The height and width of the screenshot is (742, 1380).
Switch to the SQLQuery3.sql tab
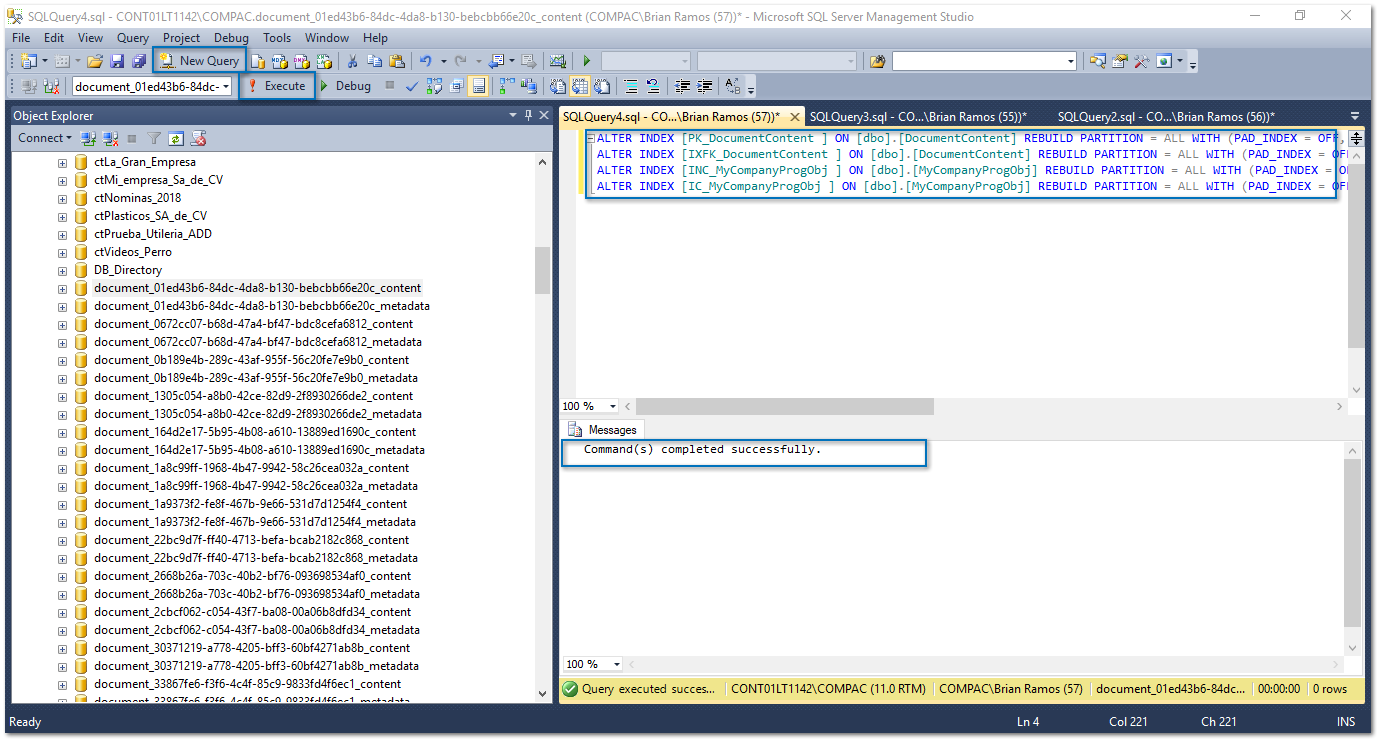pos(917,117)
